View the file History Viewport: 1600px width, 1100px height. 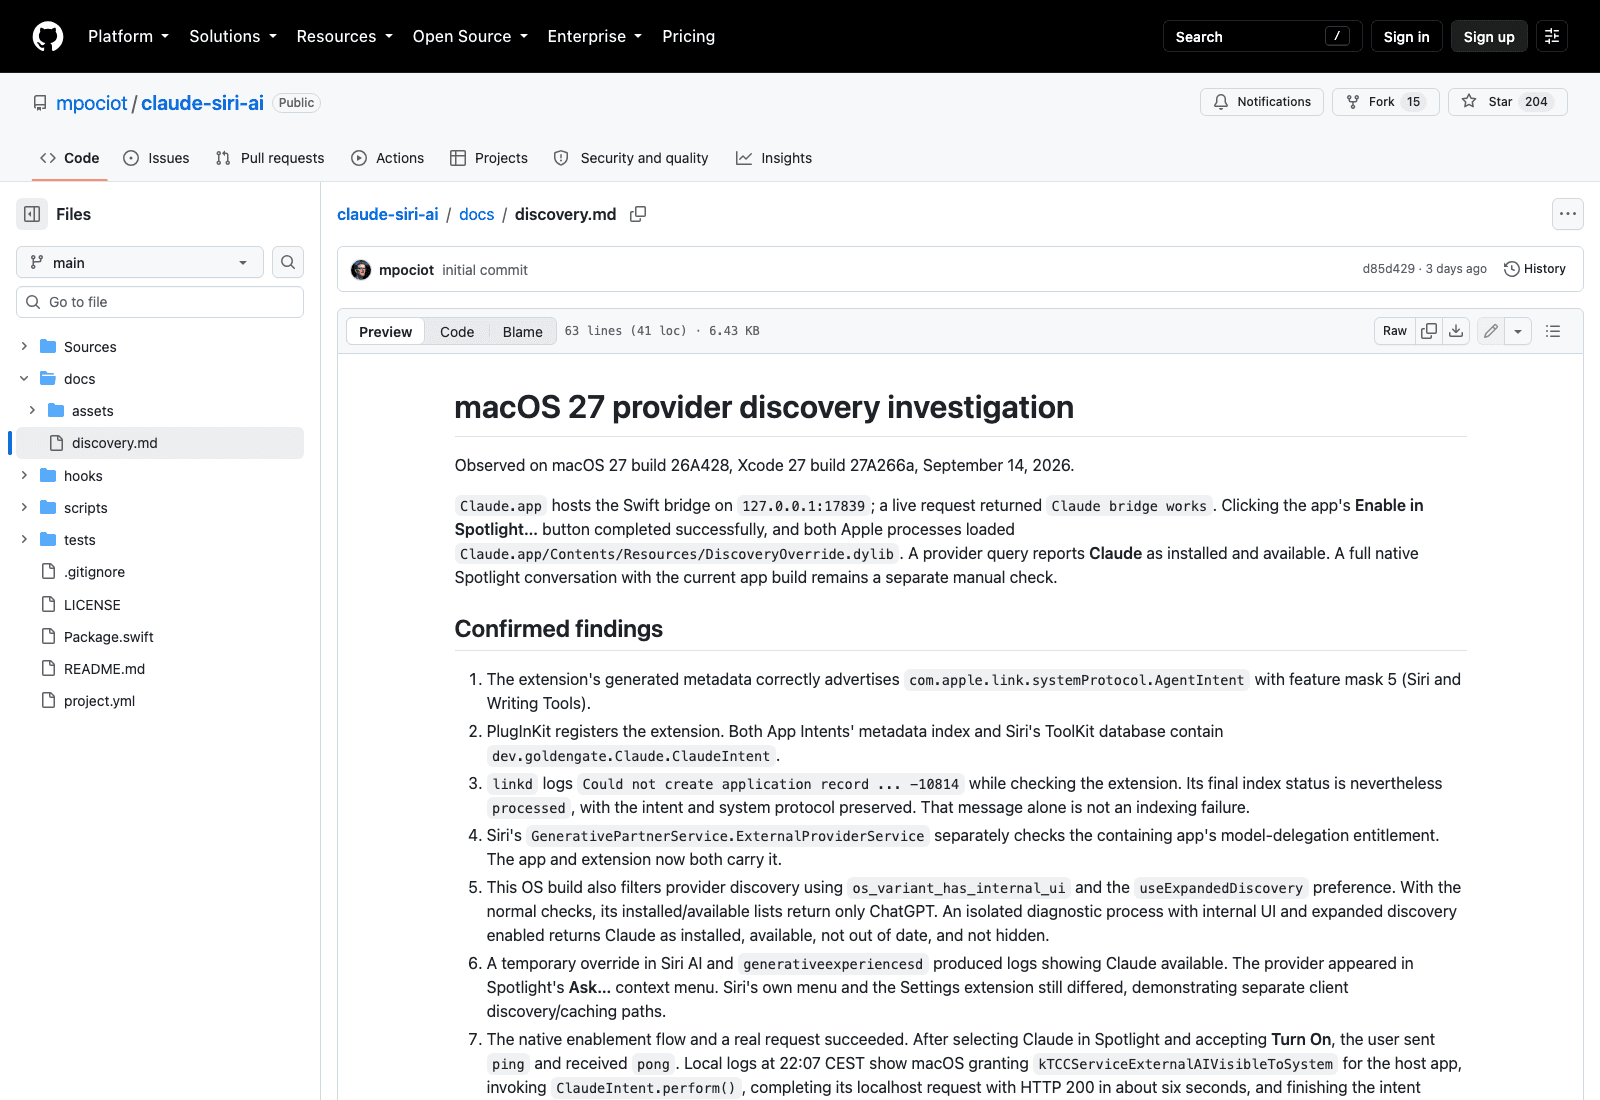pyautogui.click(x=1535, y=269)
